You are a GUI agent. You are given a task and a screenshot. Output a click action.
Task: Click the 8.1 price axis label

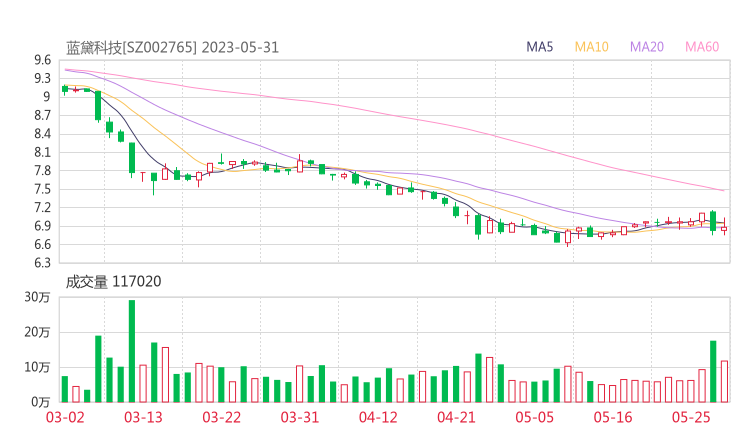[x=42, y=152]
